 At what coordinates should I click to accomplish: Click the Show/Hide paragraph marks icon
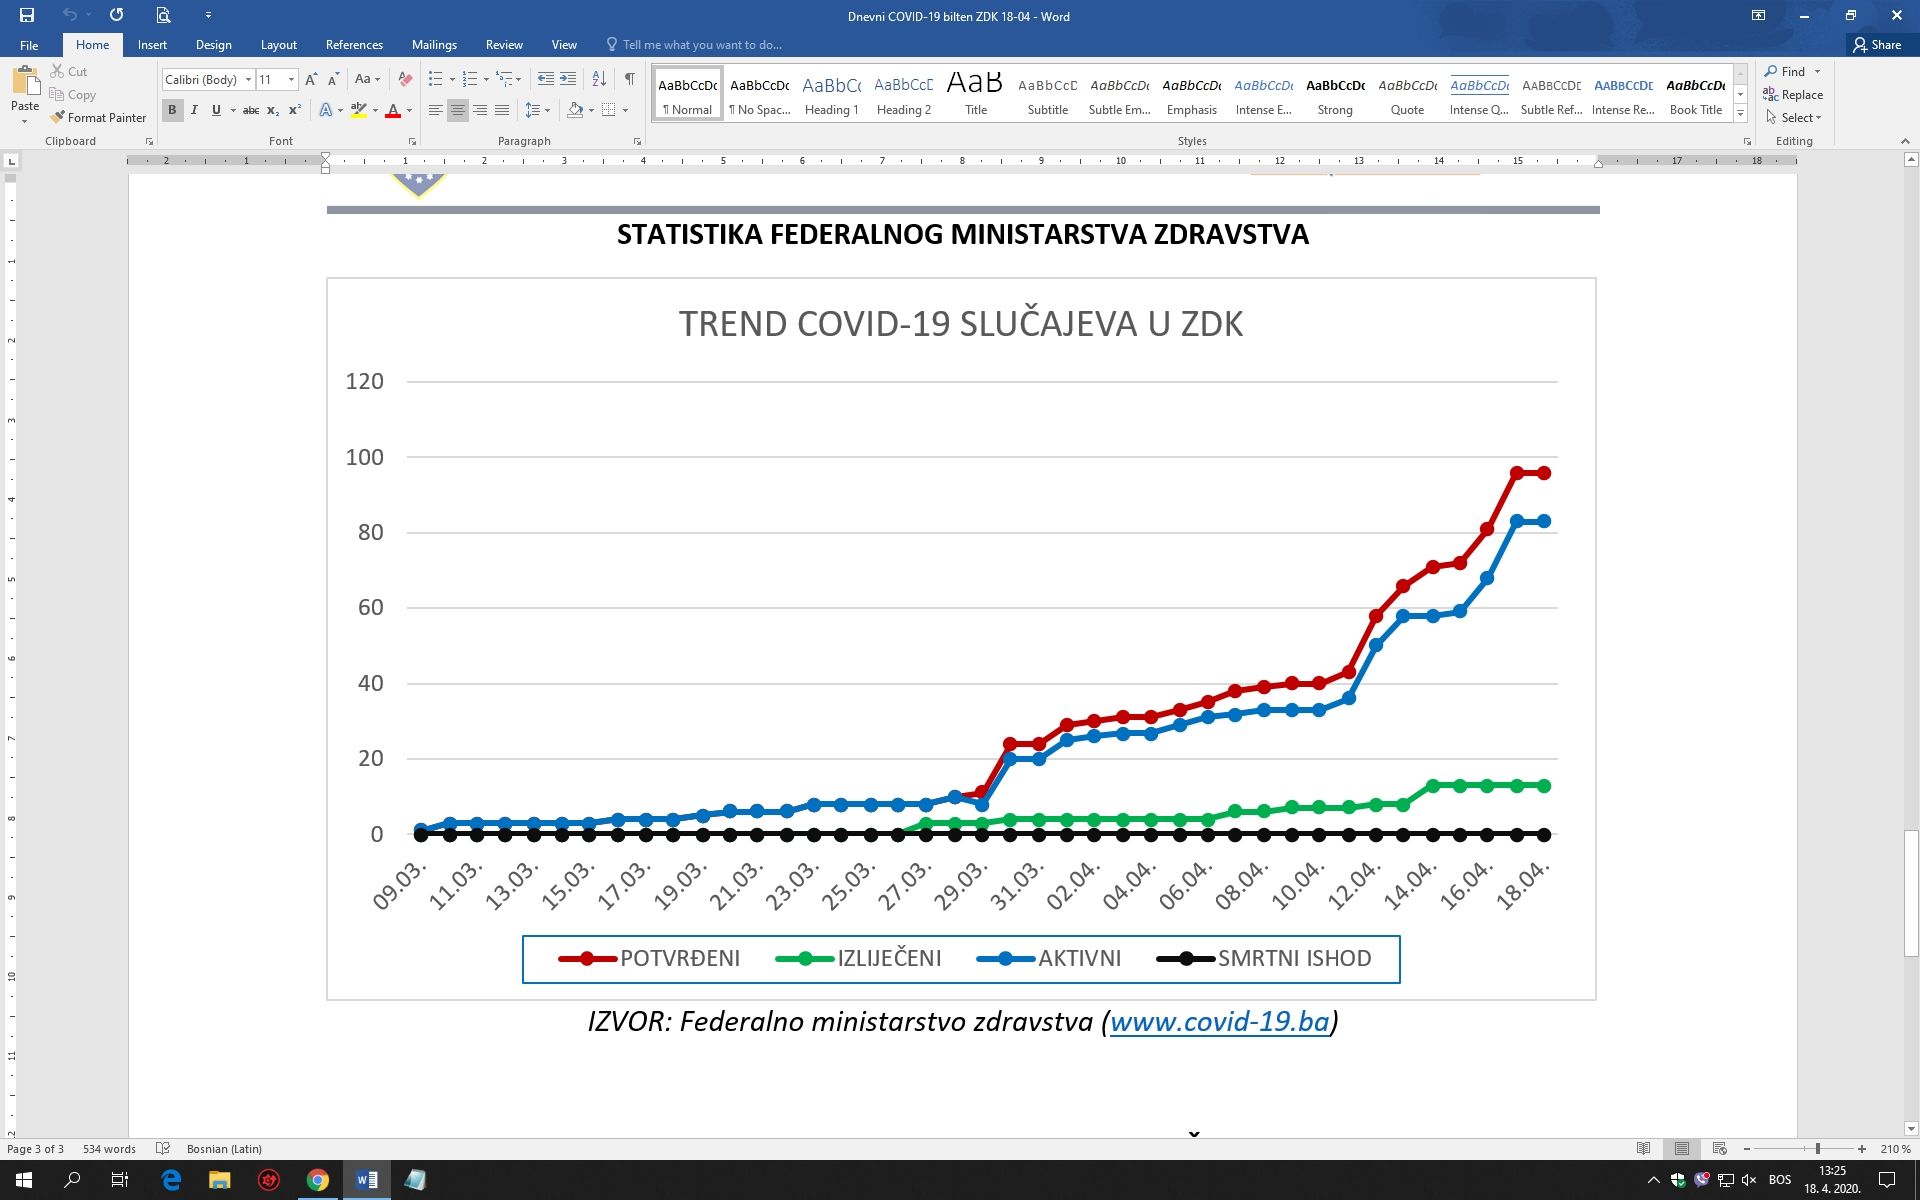tap(629, 79)
